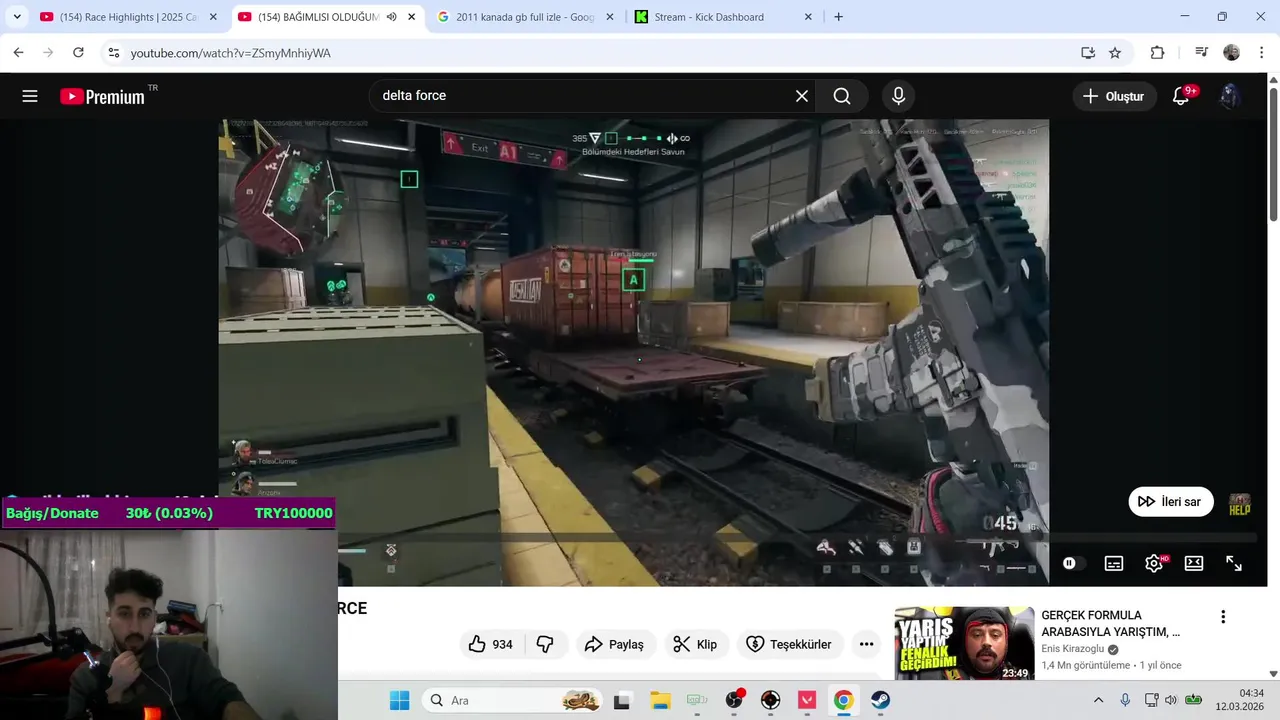Open Steam from taskbar
The image size is (1280, 720).
click(880, 700)
